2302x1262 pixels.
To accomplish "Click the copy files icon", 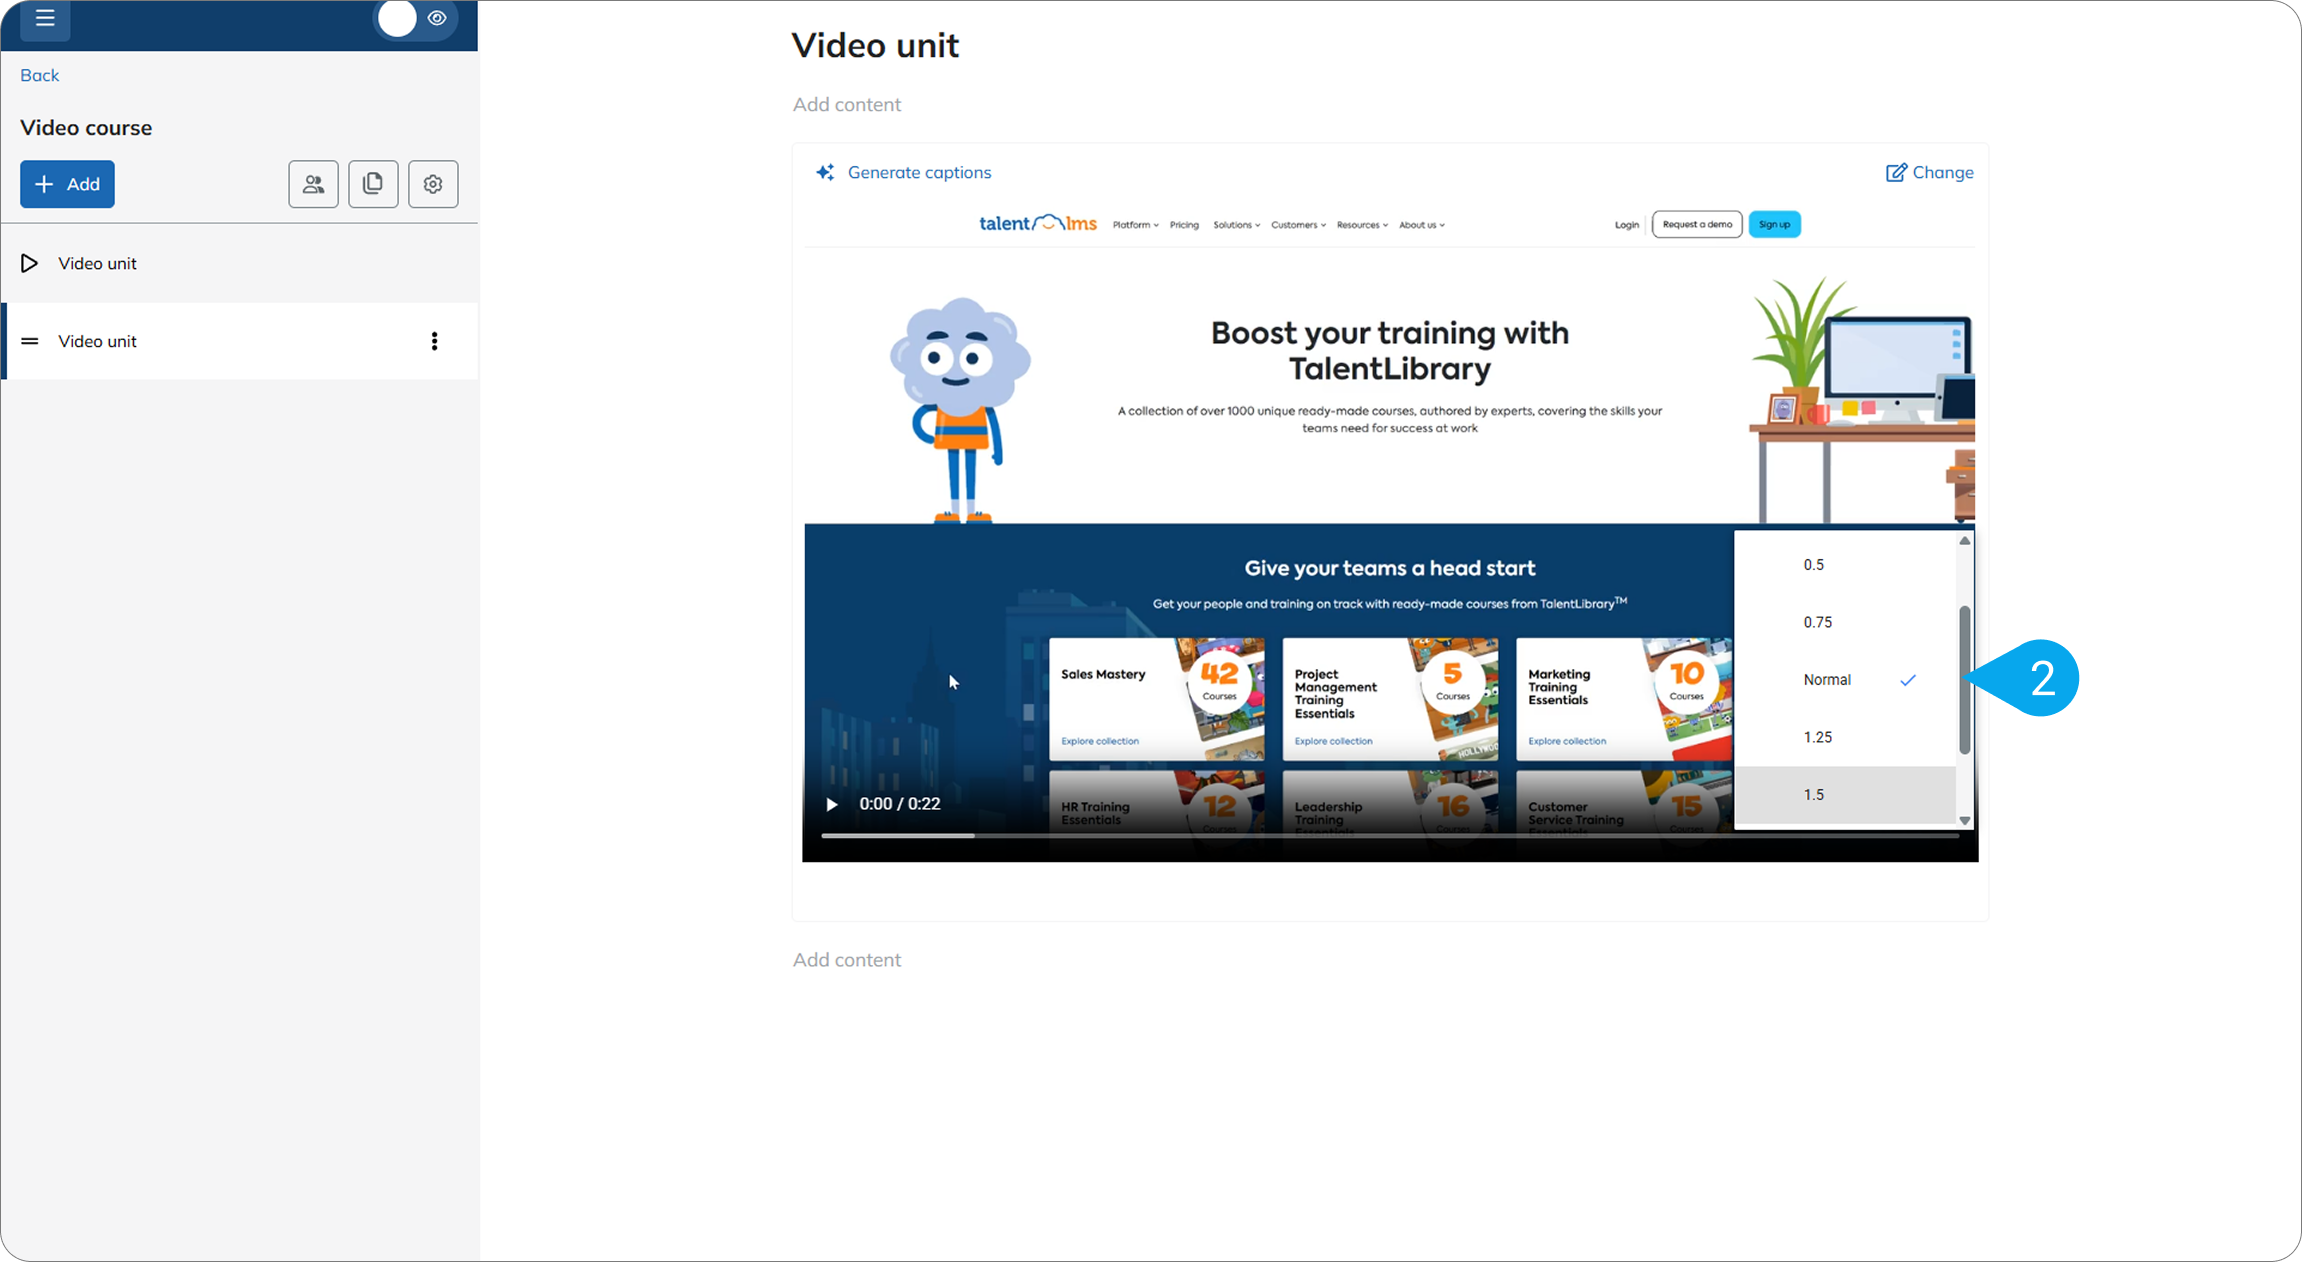I will 373,184.
